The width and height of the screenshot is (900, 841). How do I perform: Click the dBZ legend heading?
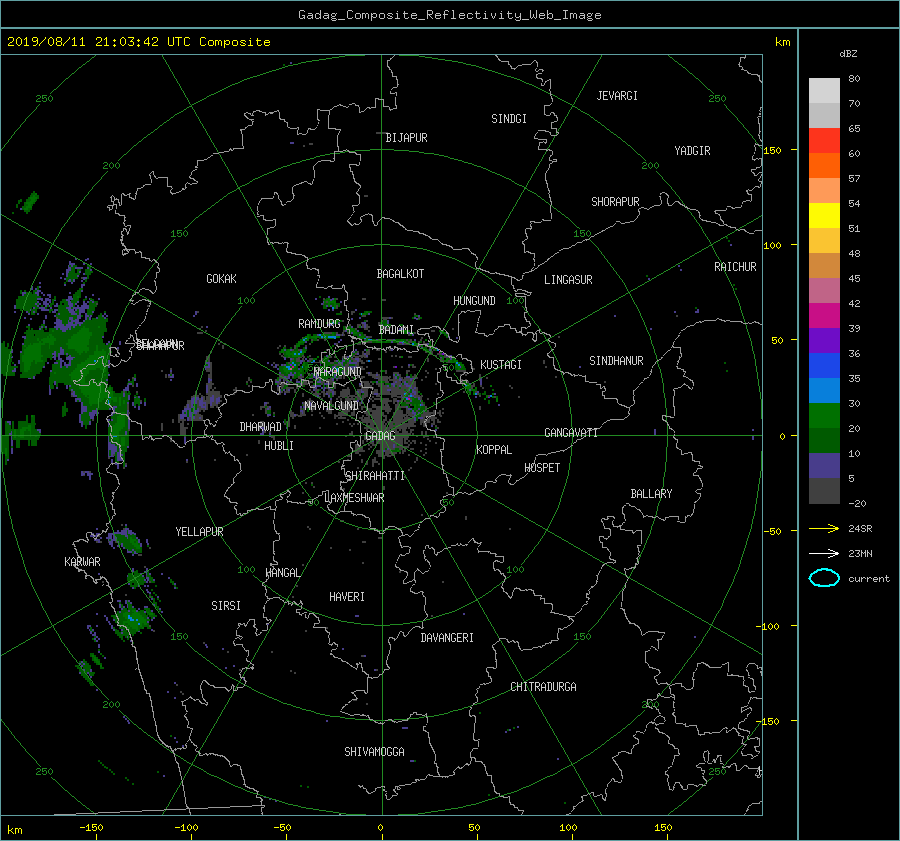[848, 54]
